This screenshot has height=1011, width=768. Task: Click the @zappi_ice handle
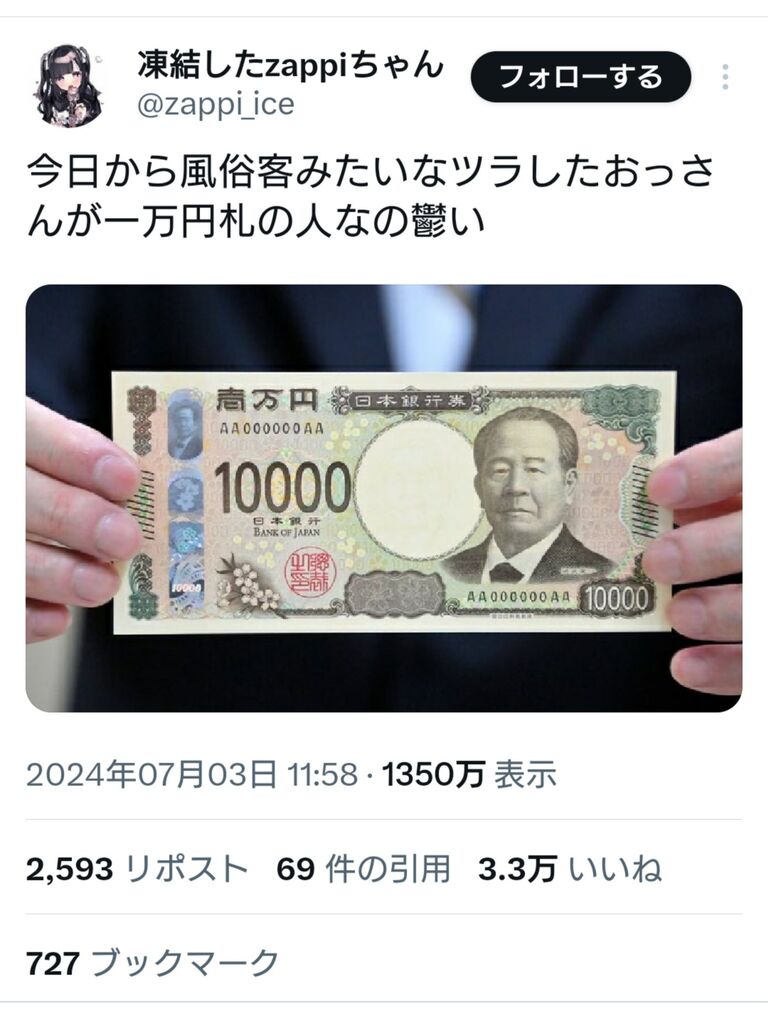tap(216, 104)
